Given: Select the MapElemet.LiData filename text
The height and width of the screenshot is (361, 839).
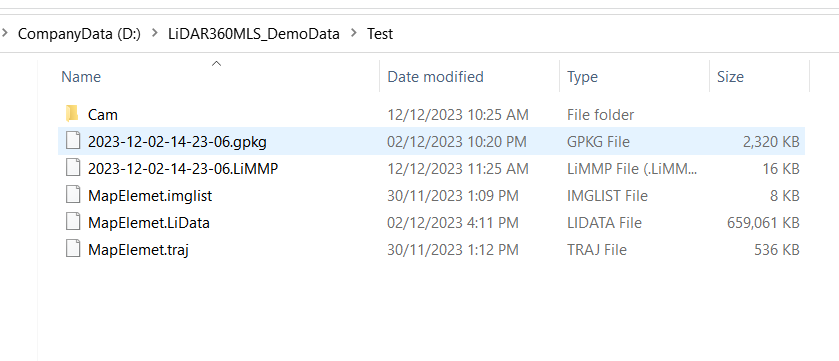Looking at the screenshot, I should (149, 223).
